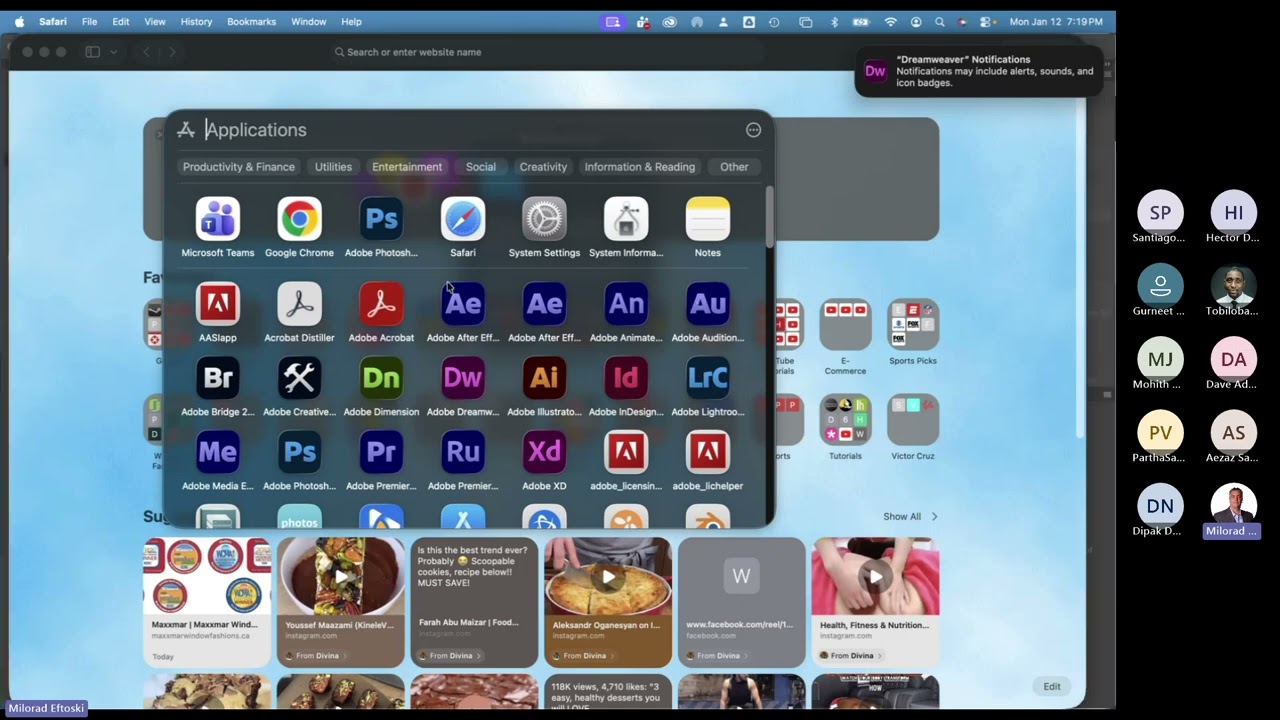Open Adobe Dreamweaver (Dw) app icon
1280x720 pixels.
point(463,378)
